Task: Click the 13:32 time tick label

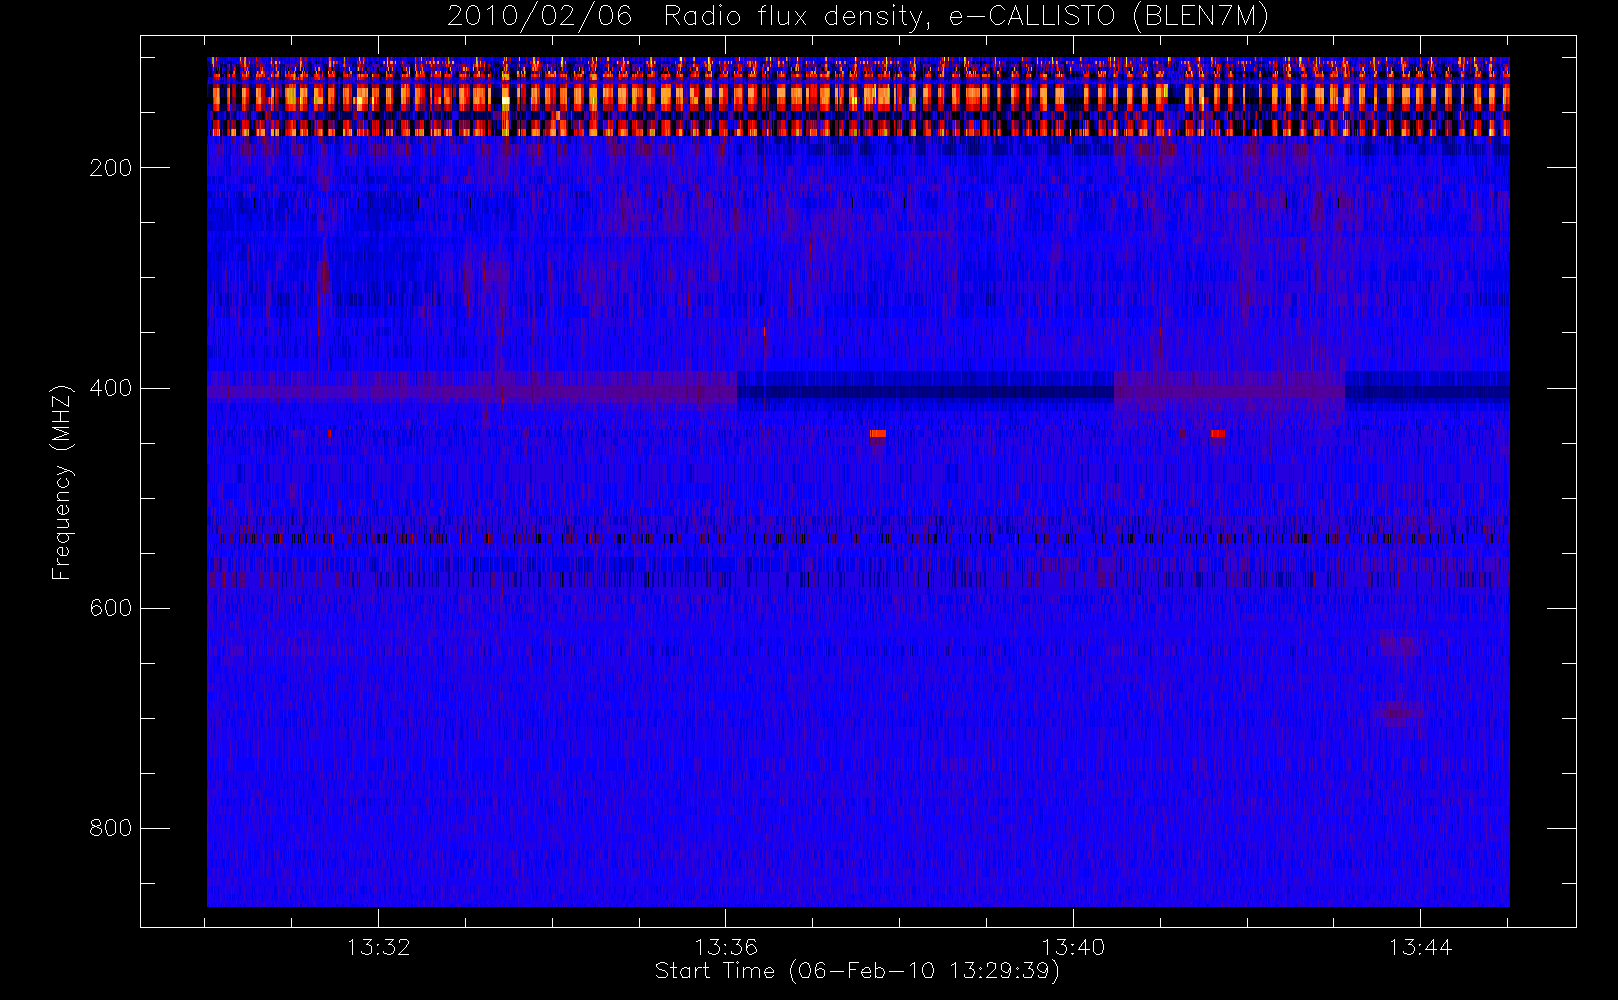Action: pyautogui.click(x=379, y=947)
